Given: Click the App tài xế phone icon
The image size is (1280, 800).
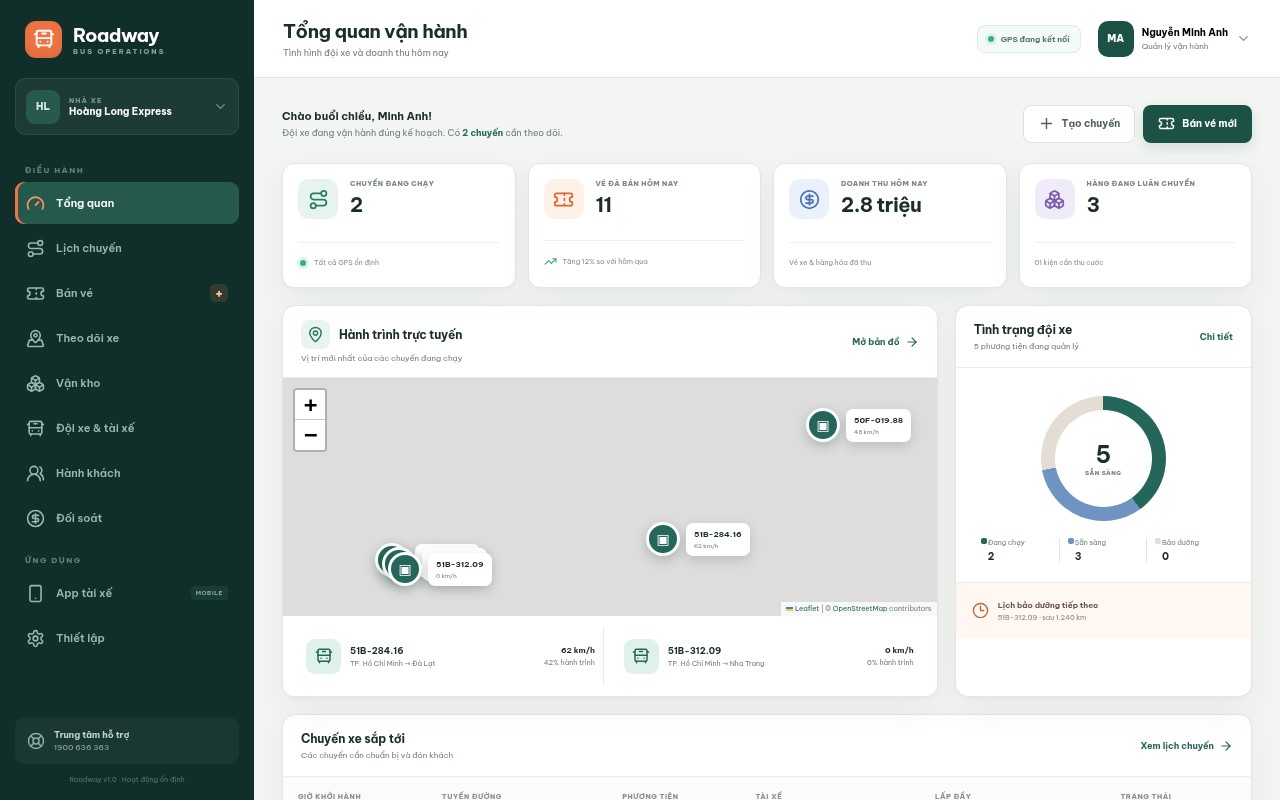Looking at the screenshot, I should click(x=36, y=593).
